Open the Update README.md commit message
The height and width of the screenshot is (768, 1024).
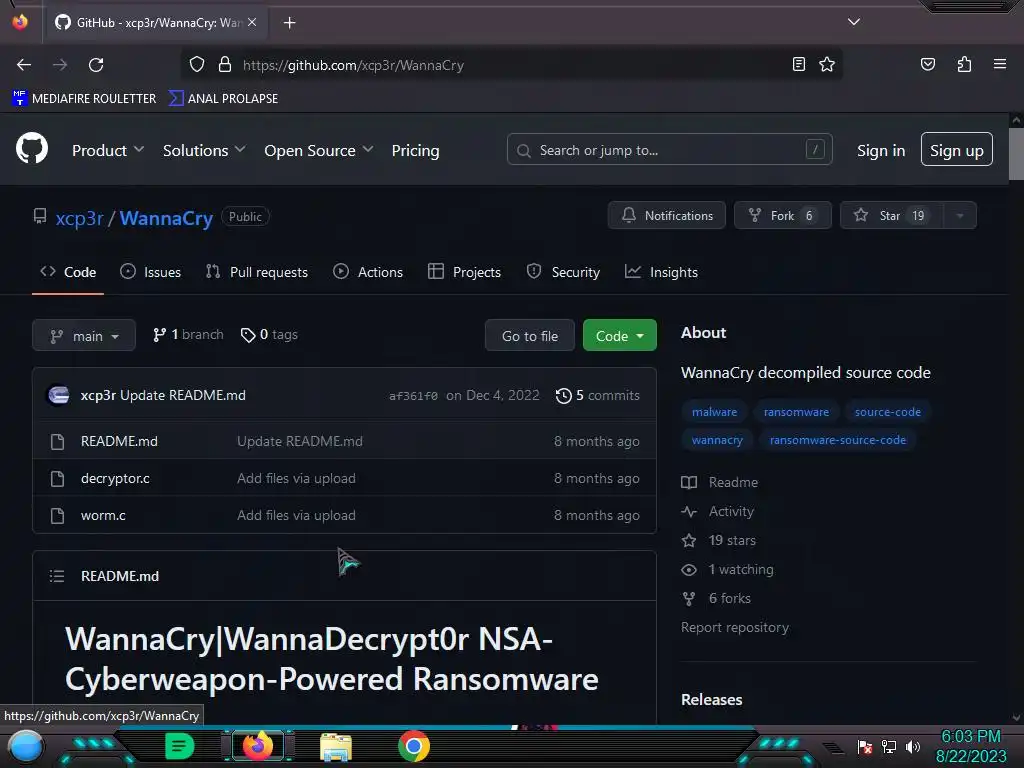[183, 395]
